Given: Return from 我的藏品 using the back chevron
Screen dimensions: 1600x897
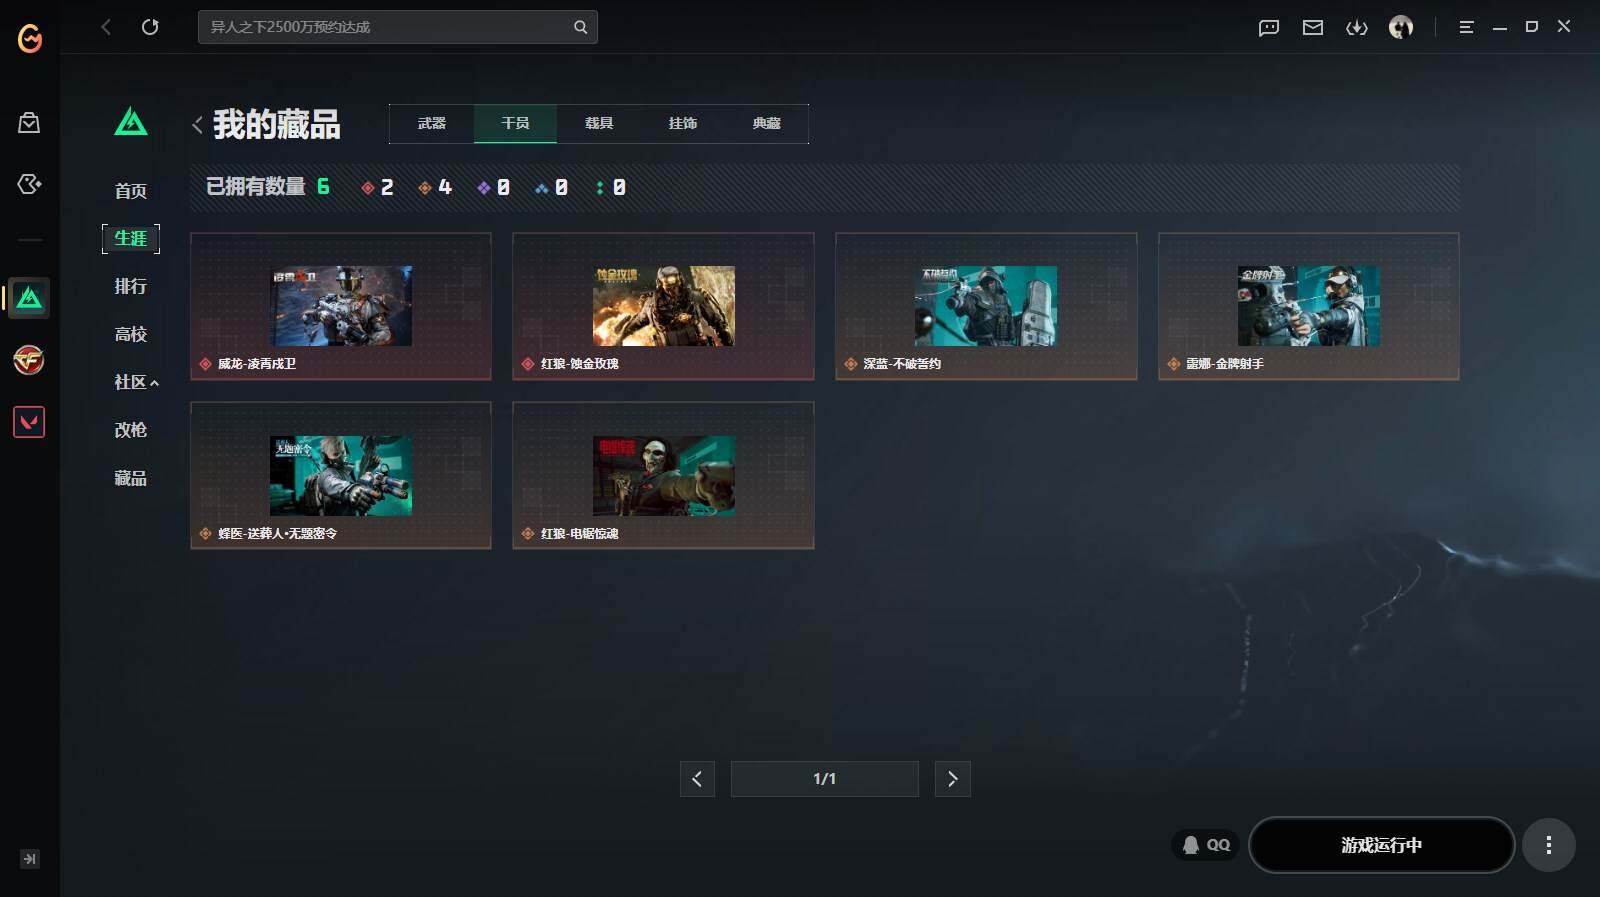Looking at the screenshot, I should tap(197, 125).
